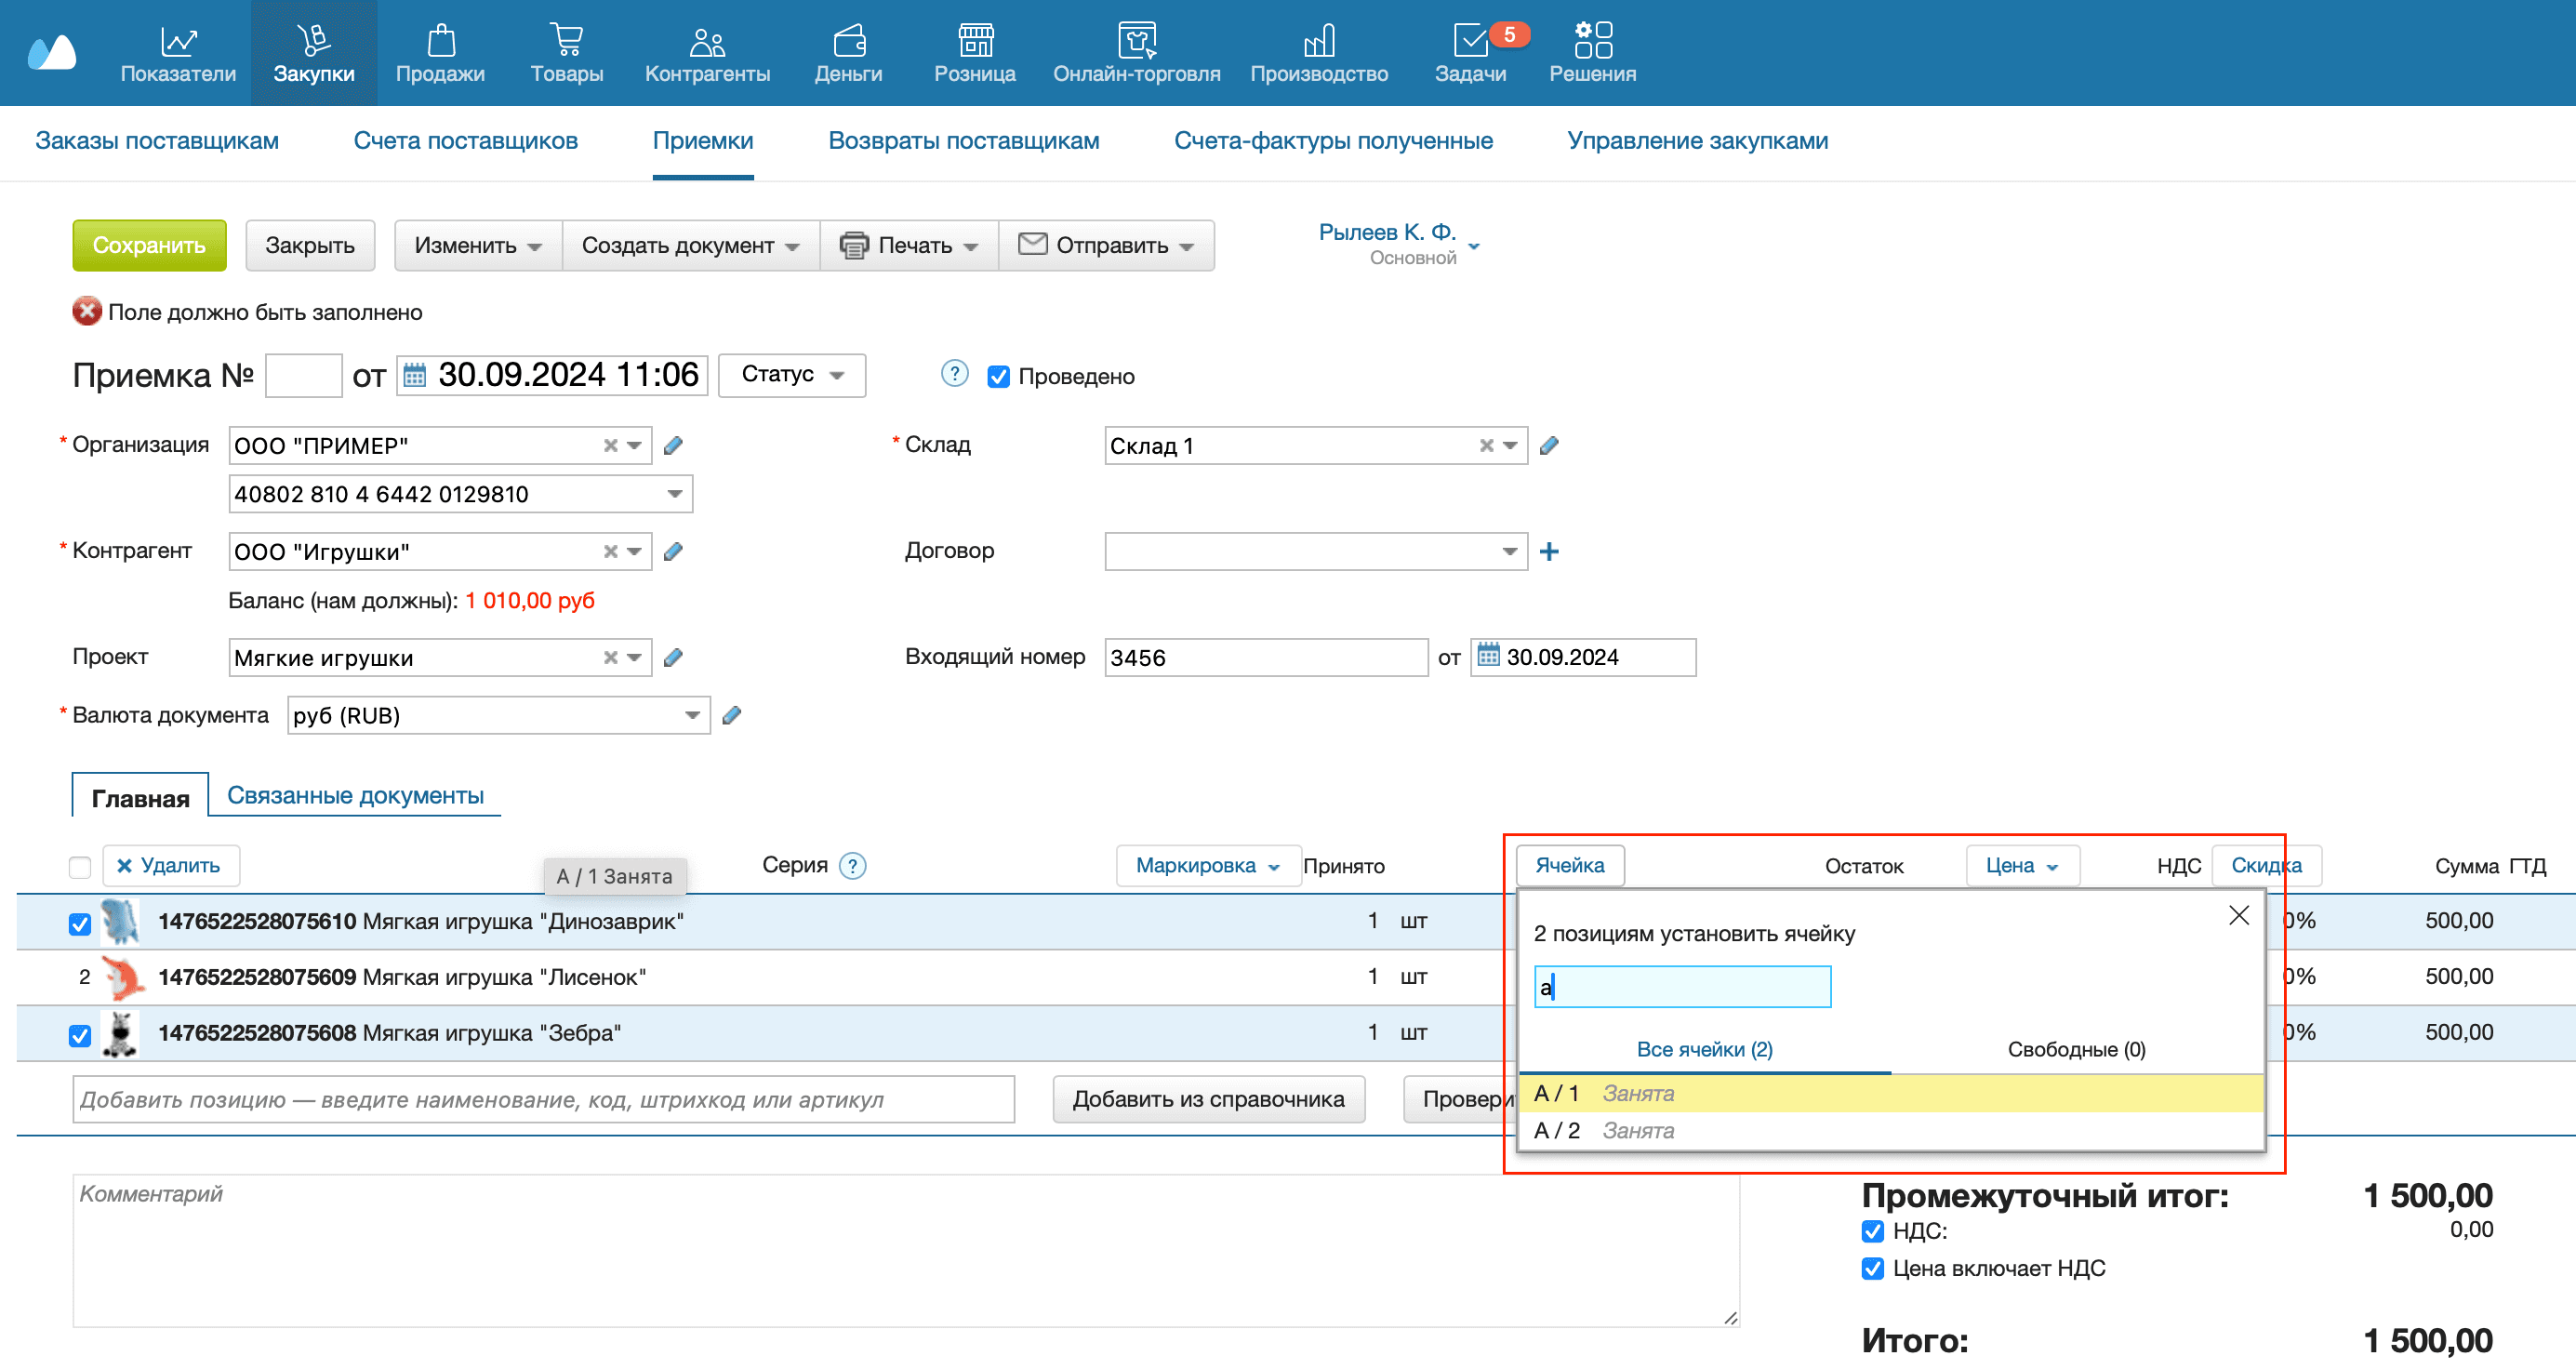Open the calendar icon by the Приемка date
Viewport: 2576px width, 1369px height.
coord(414,376)
